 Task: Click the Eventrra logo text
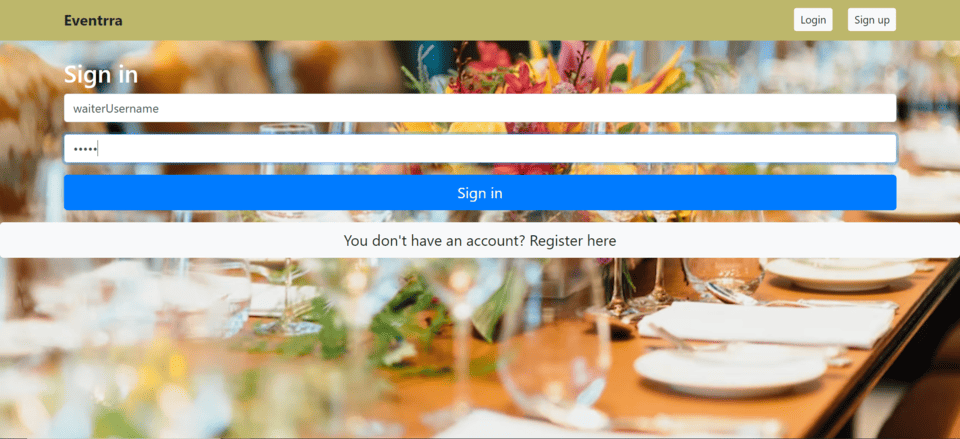click(x=93, y=20)
